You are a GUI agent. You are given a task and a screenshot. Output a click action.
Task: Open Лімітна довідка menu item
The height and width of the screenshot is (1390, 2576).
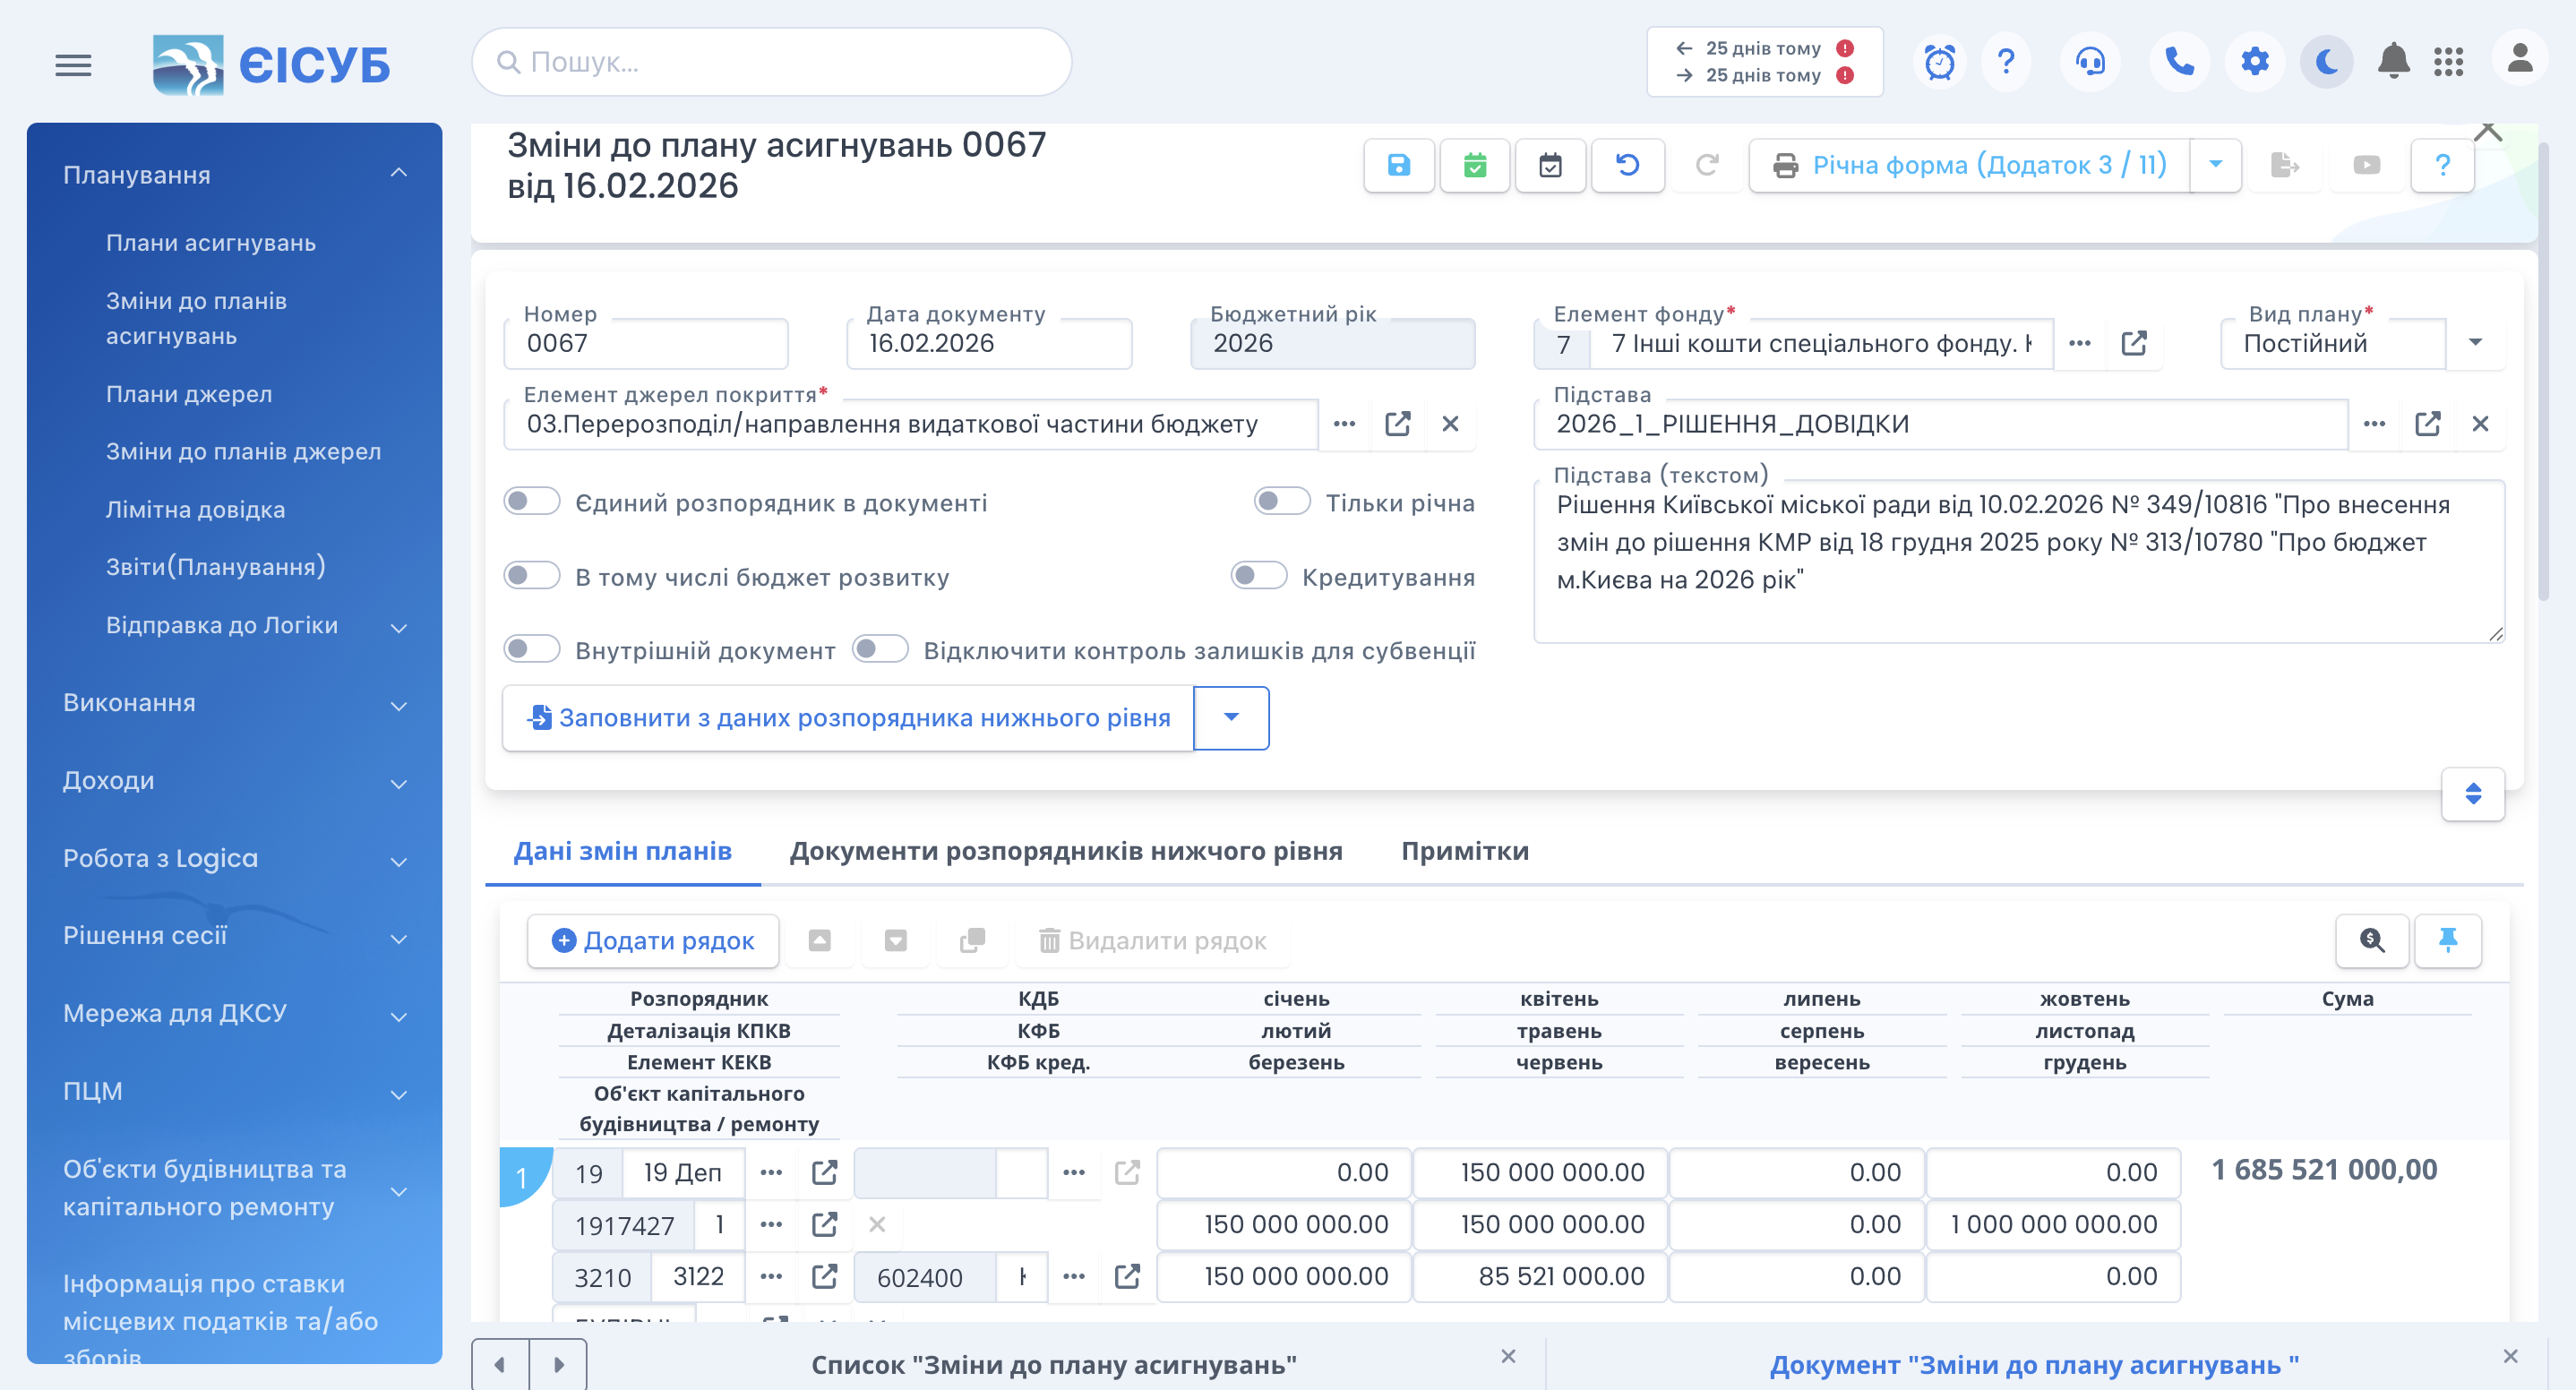[196, 510]
